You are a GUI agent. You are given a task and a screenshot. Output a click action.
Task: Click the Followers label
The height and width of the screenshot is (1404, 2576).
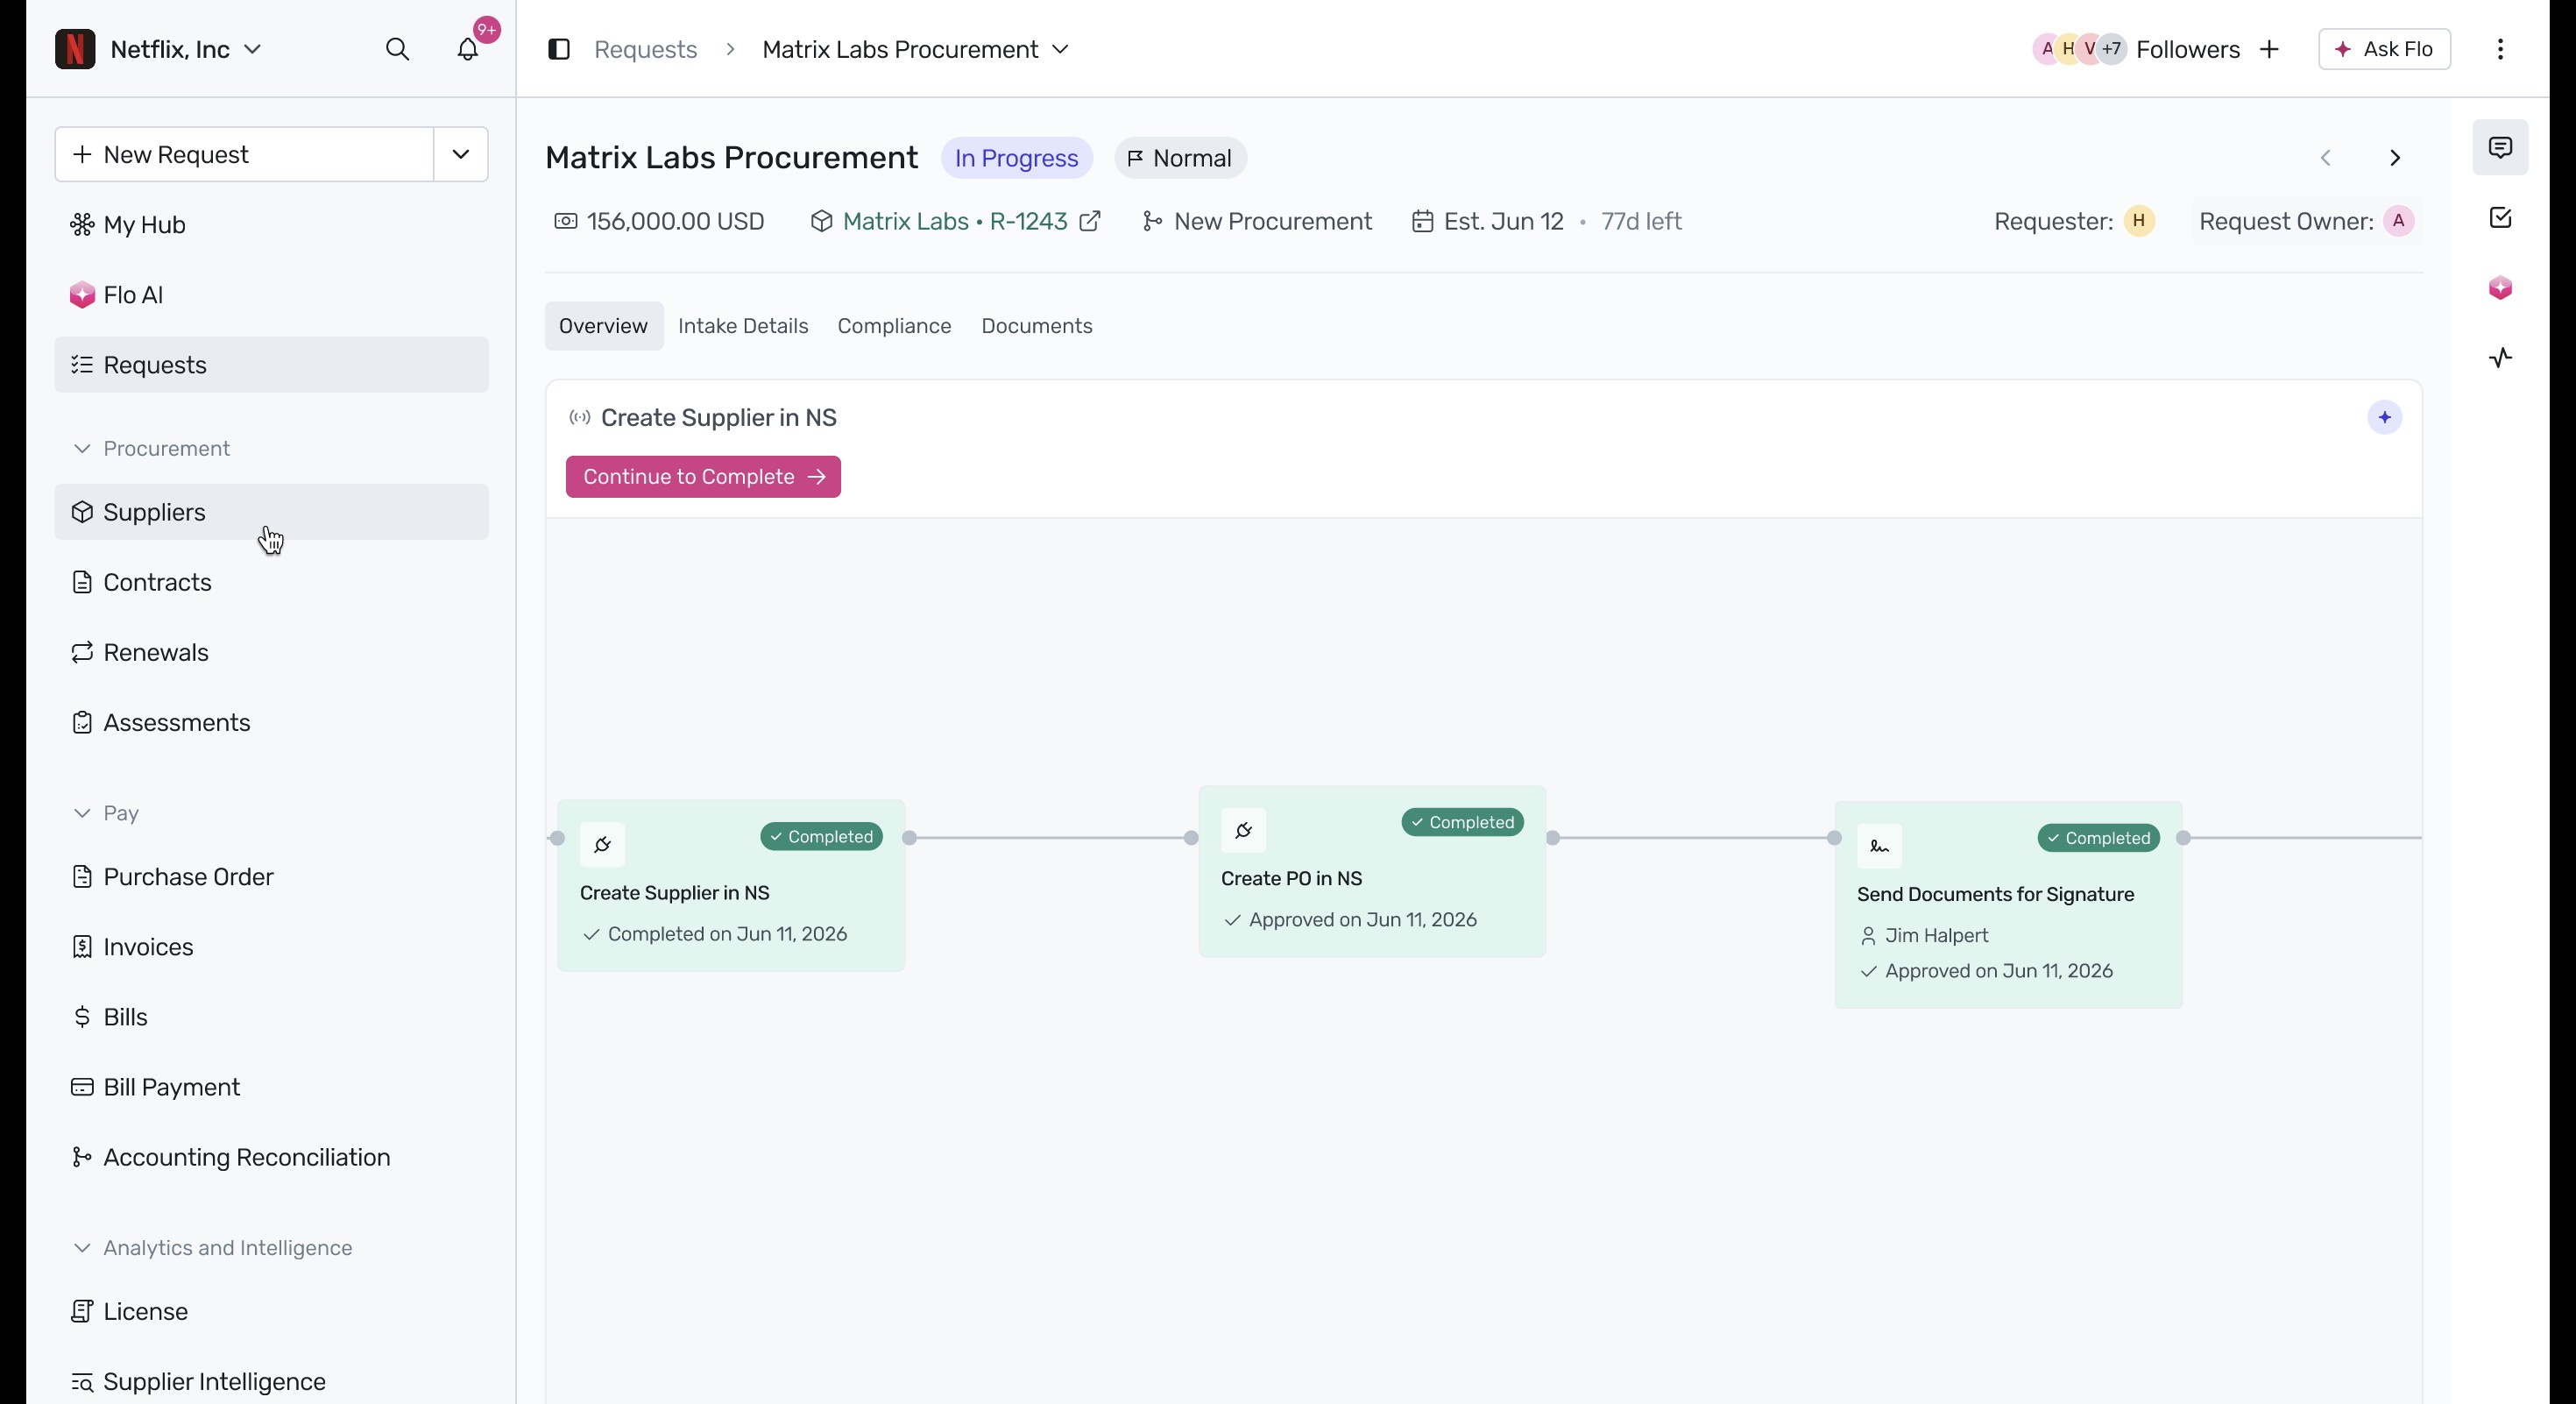click(x=2187, y=49)
